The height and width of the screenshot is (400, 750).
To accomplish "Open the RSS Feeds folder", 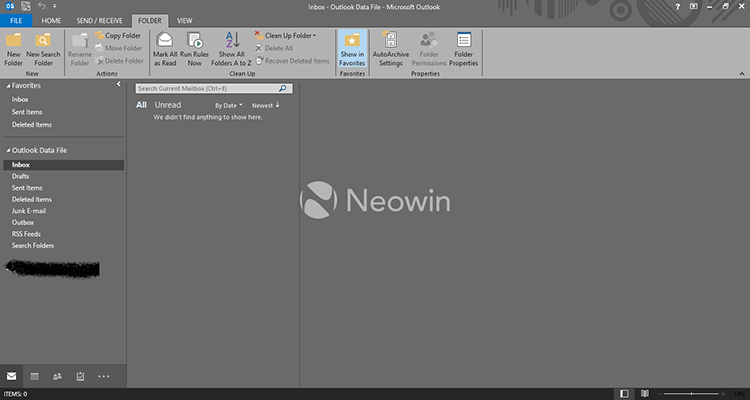I will tap(26, 233).
